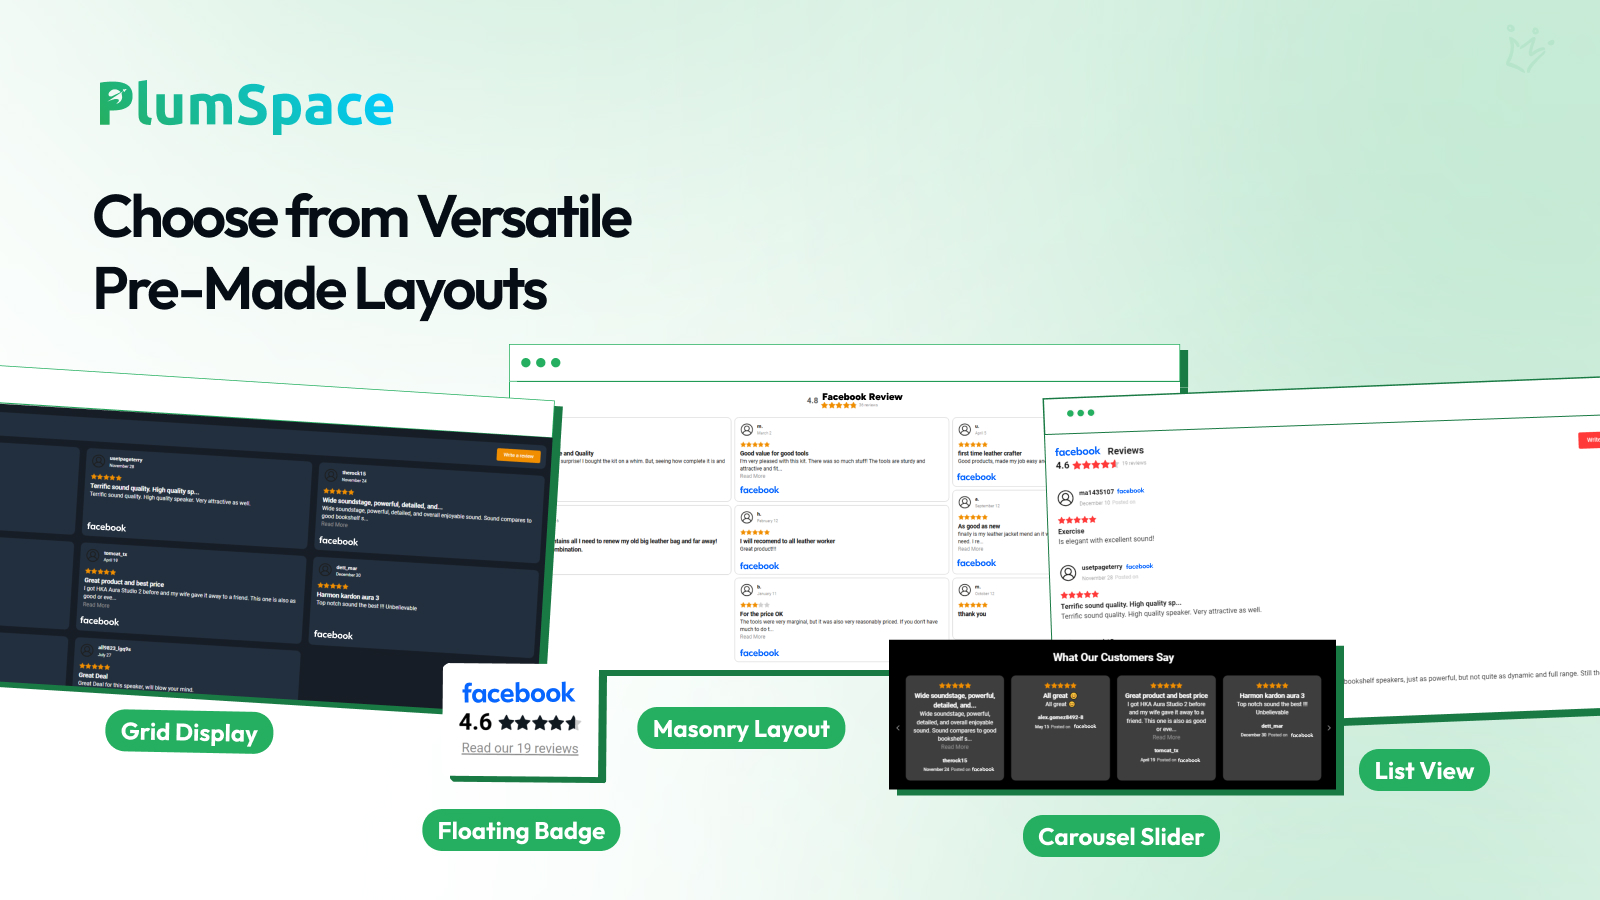Click 'What Our Customers Say' carousel heading

click(x=1113, y=657)
